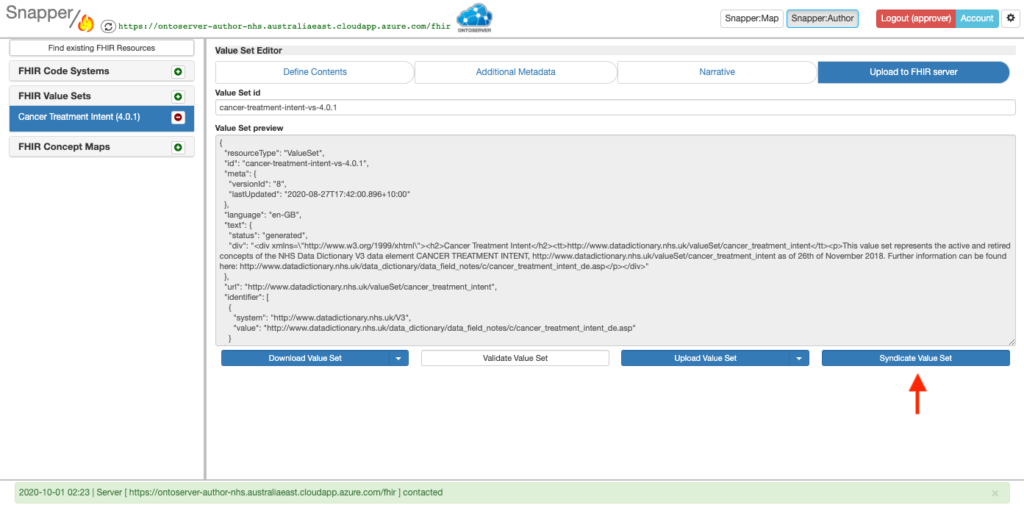The width and height of the screenshot is (1024, 527).
Task: Add a new FHIR Value Set
Action: [178, 97]
